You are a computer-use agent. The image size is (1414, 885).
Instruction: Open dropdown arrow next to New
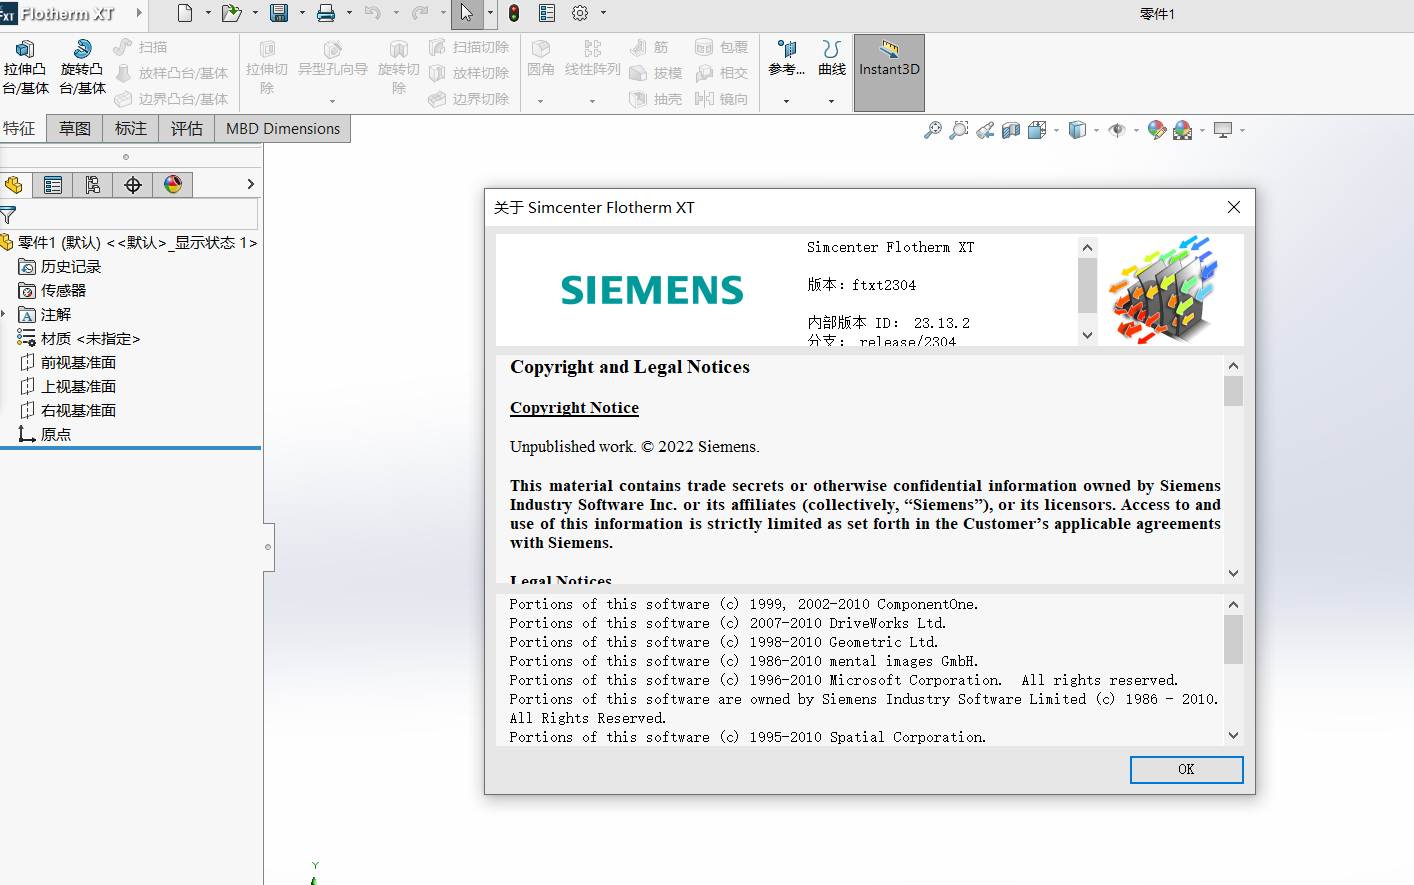point(208,13)
